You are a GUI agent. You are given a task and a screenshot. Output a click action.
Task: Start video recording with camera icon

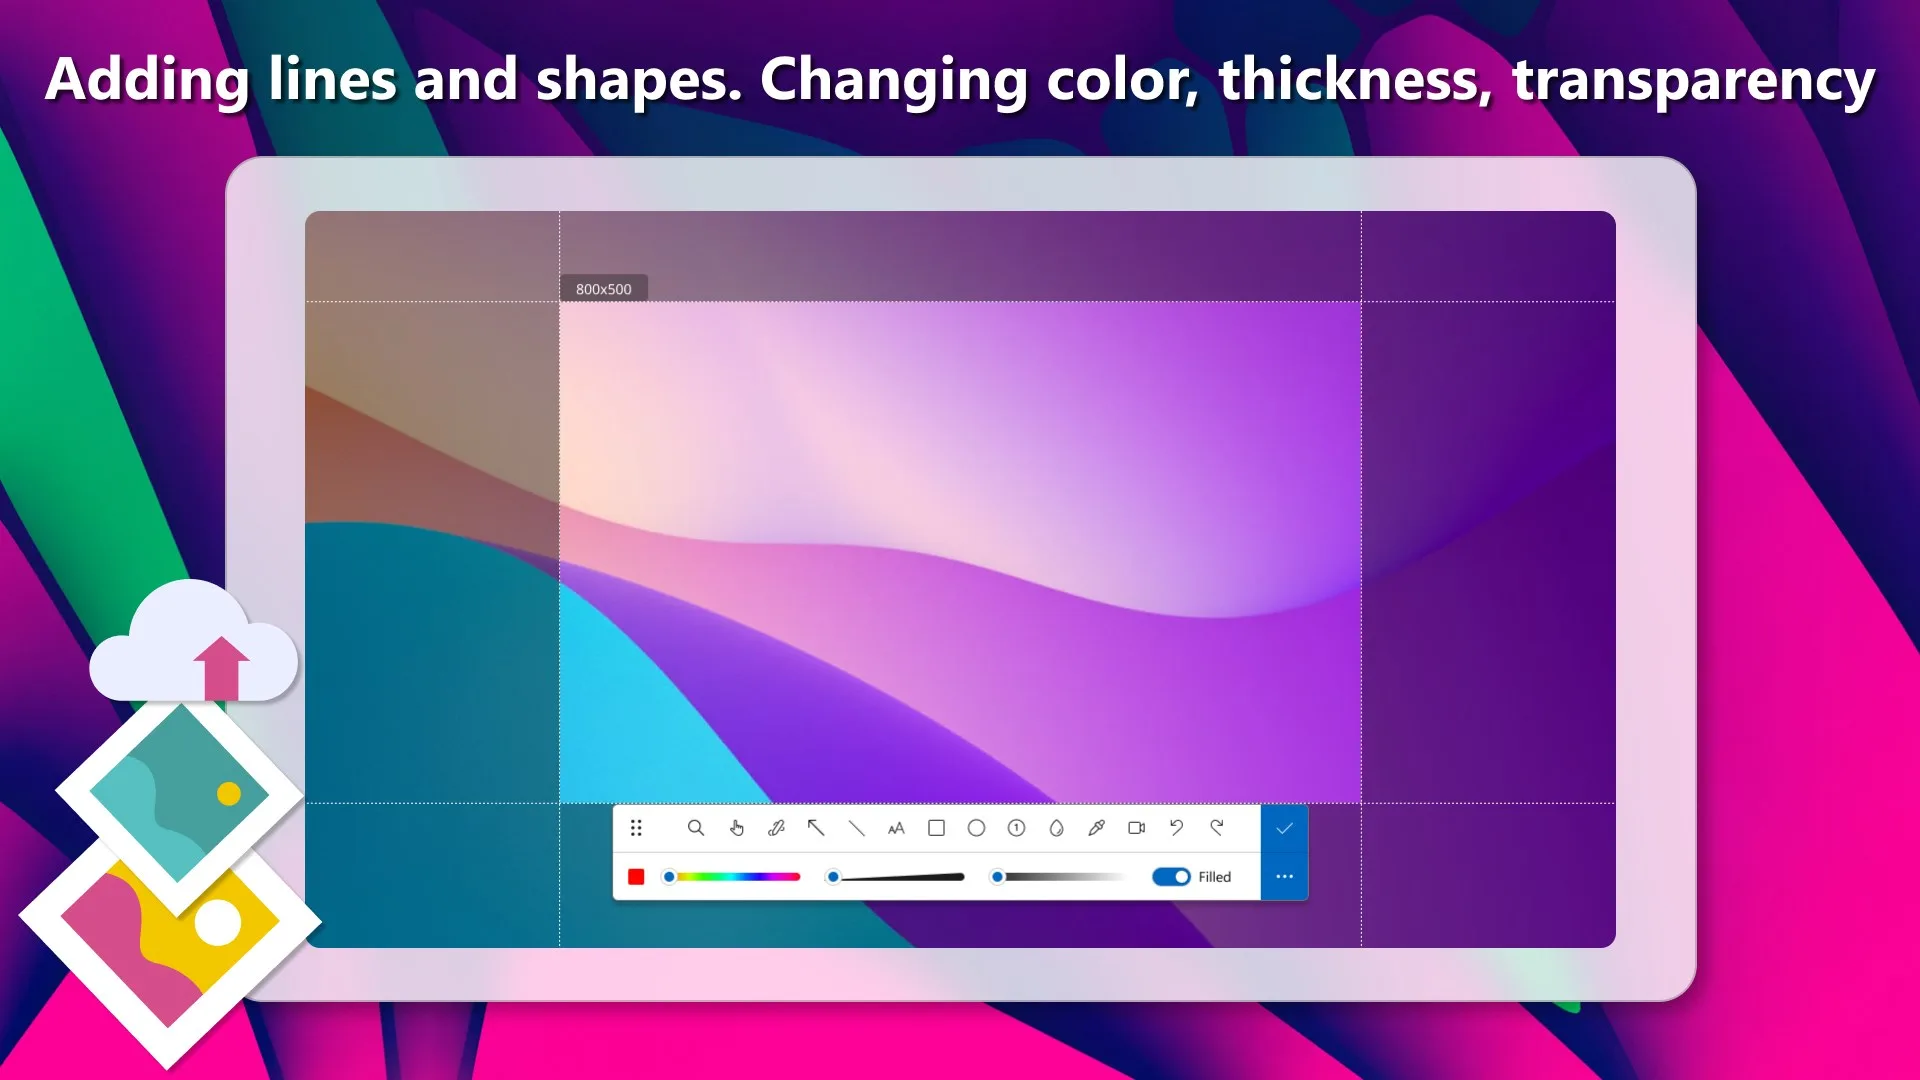[1137, 828]
